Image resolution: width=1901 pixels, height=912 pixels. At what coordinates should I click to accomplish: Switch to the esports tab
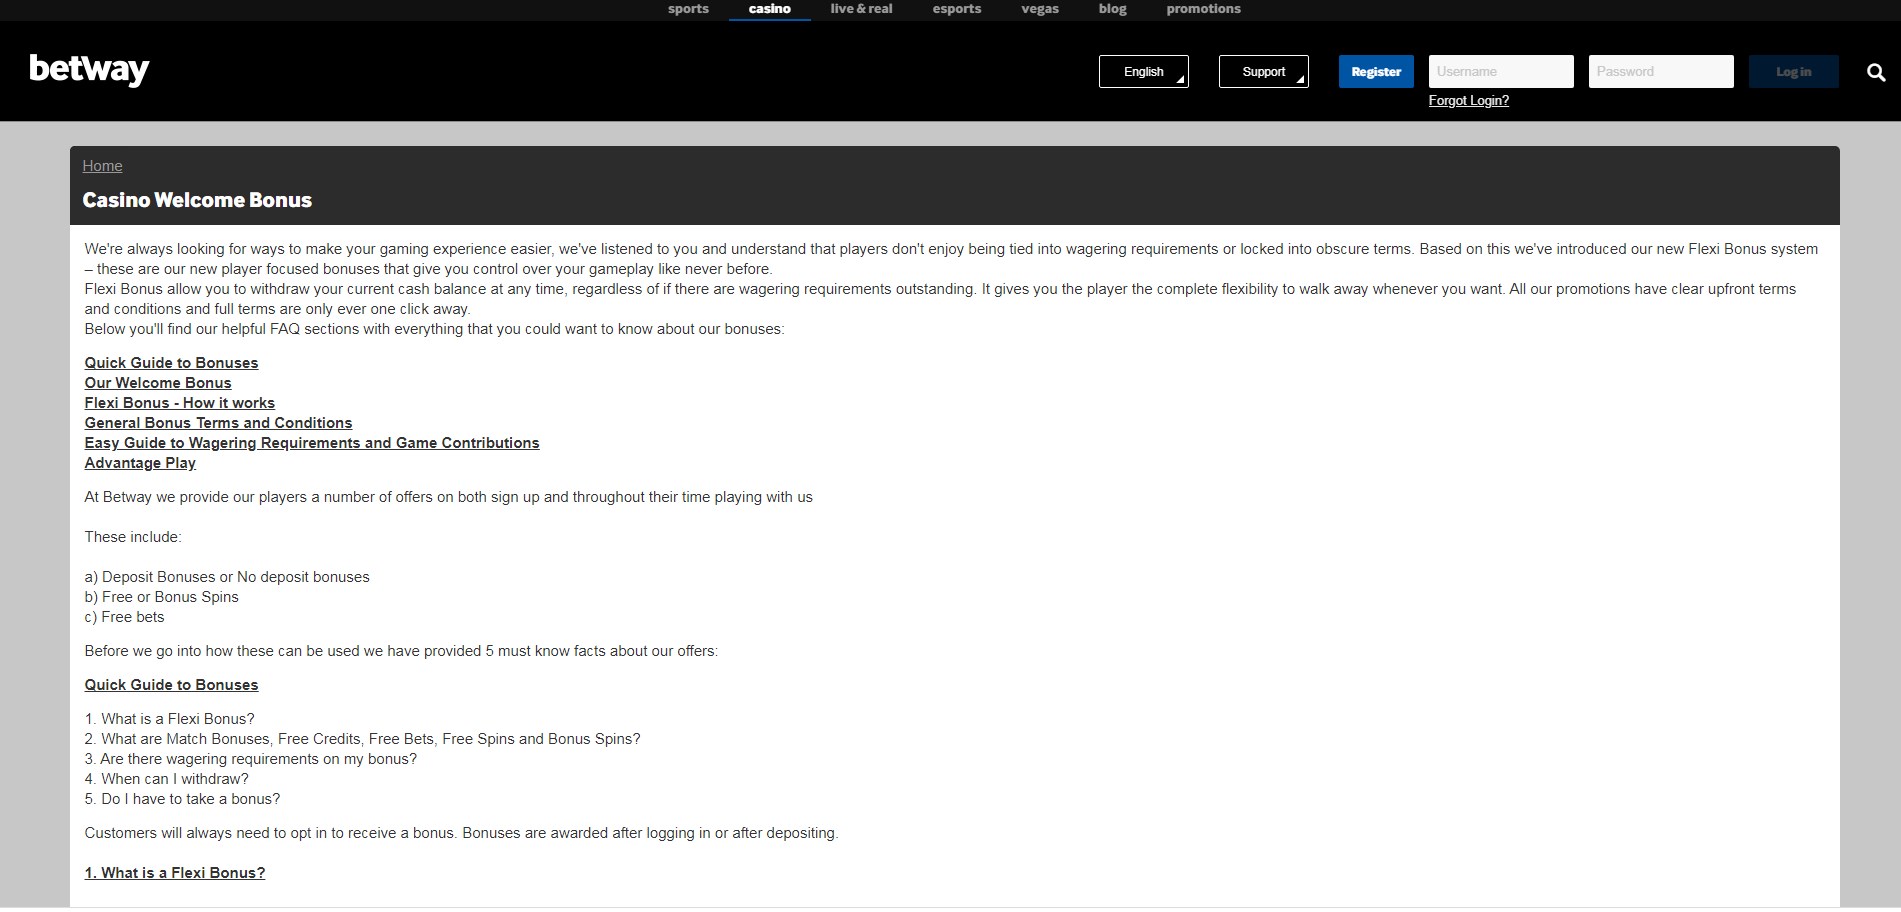(x=957, y=9)
